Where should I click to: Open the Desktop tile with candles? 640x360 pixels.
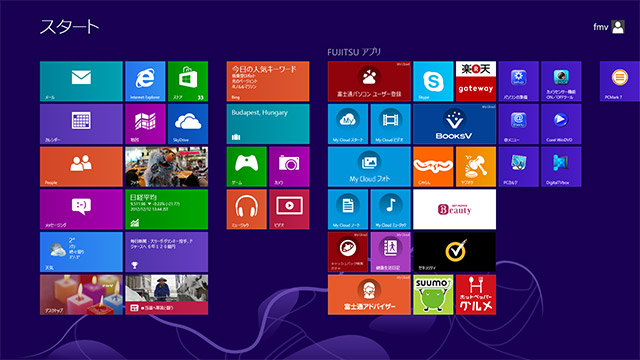pyautogui.click(x=81, y=294)
